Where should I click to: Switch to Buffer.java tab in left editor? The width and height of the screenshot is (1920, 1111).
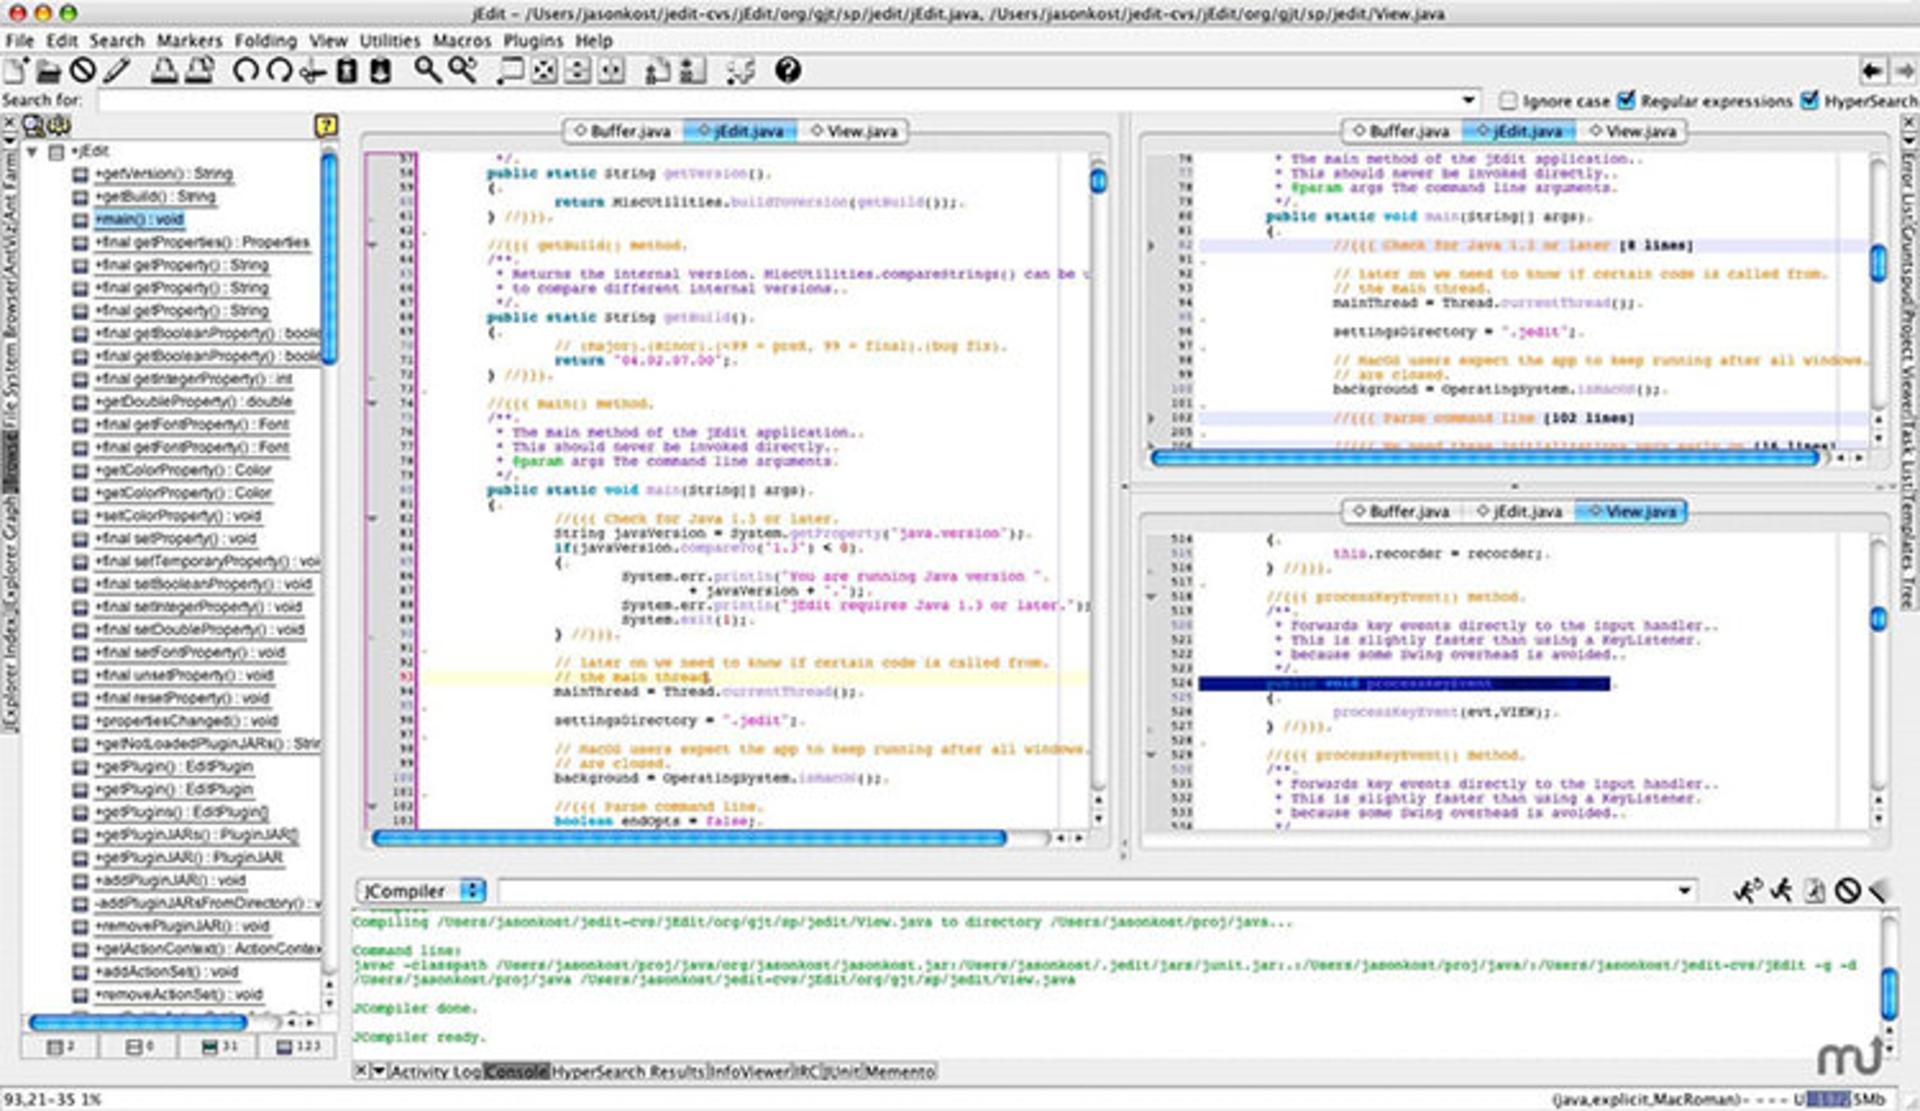[623, 131]
